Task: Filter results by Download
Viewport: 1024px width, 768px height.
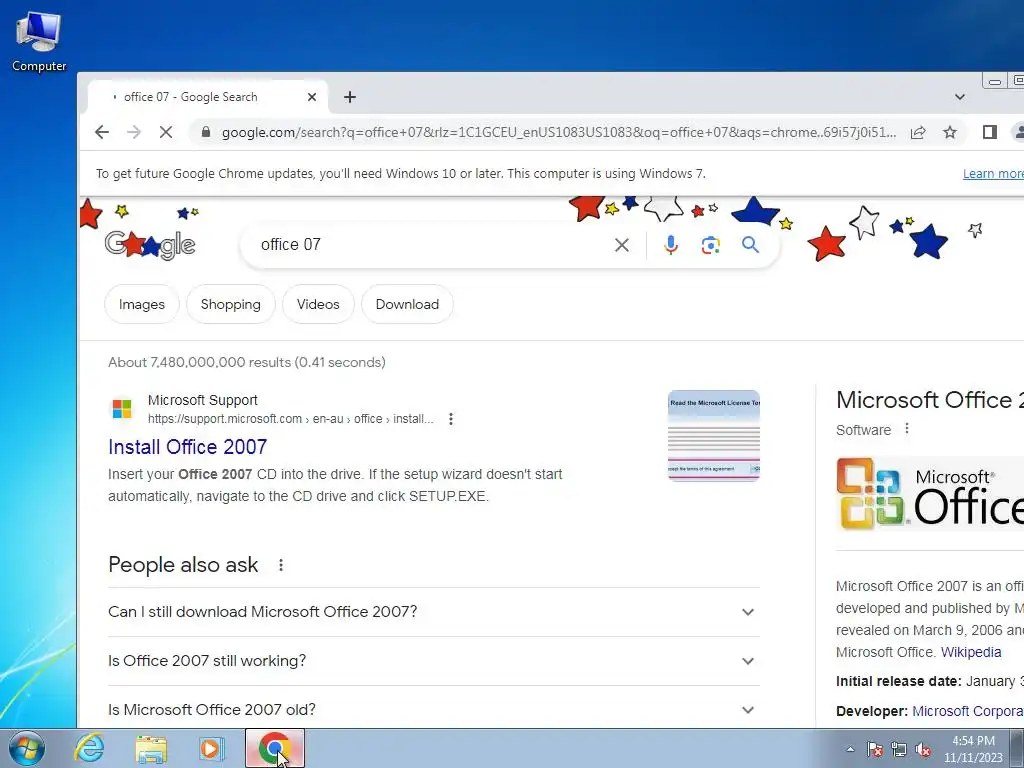Action: point(407,304)
